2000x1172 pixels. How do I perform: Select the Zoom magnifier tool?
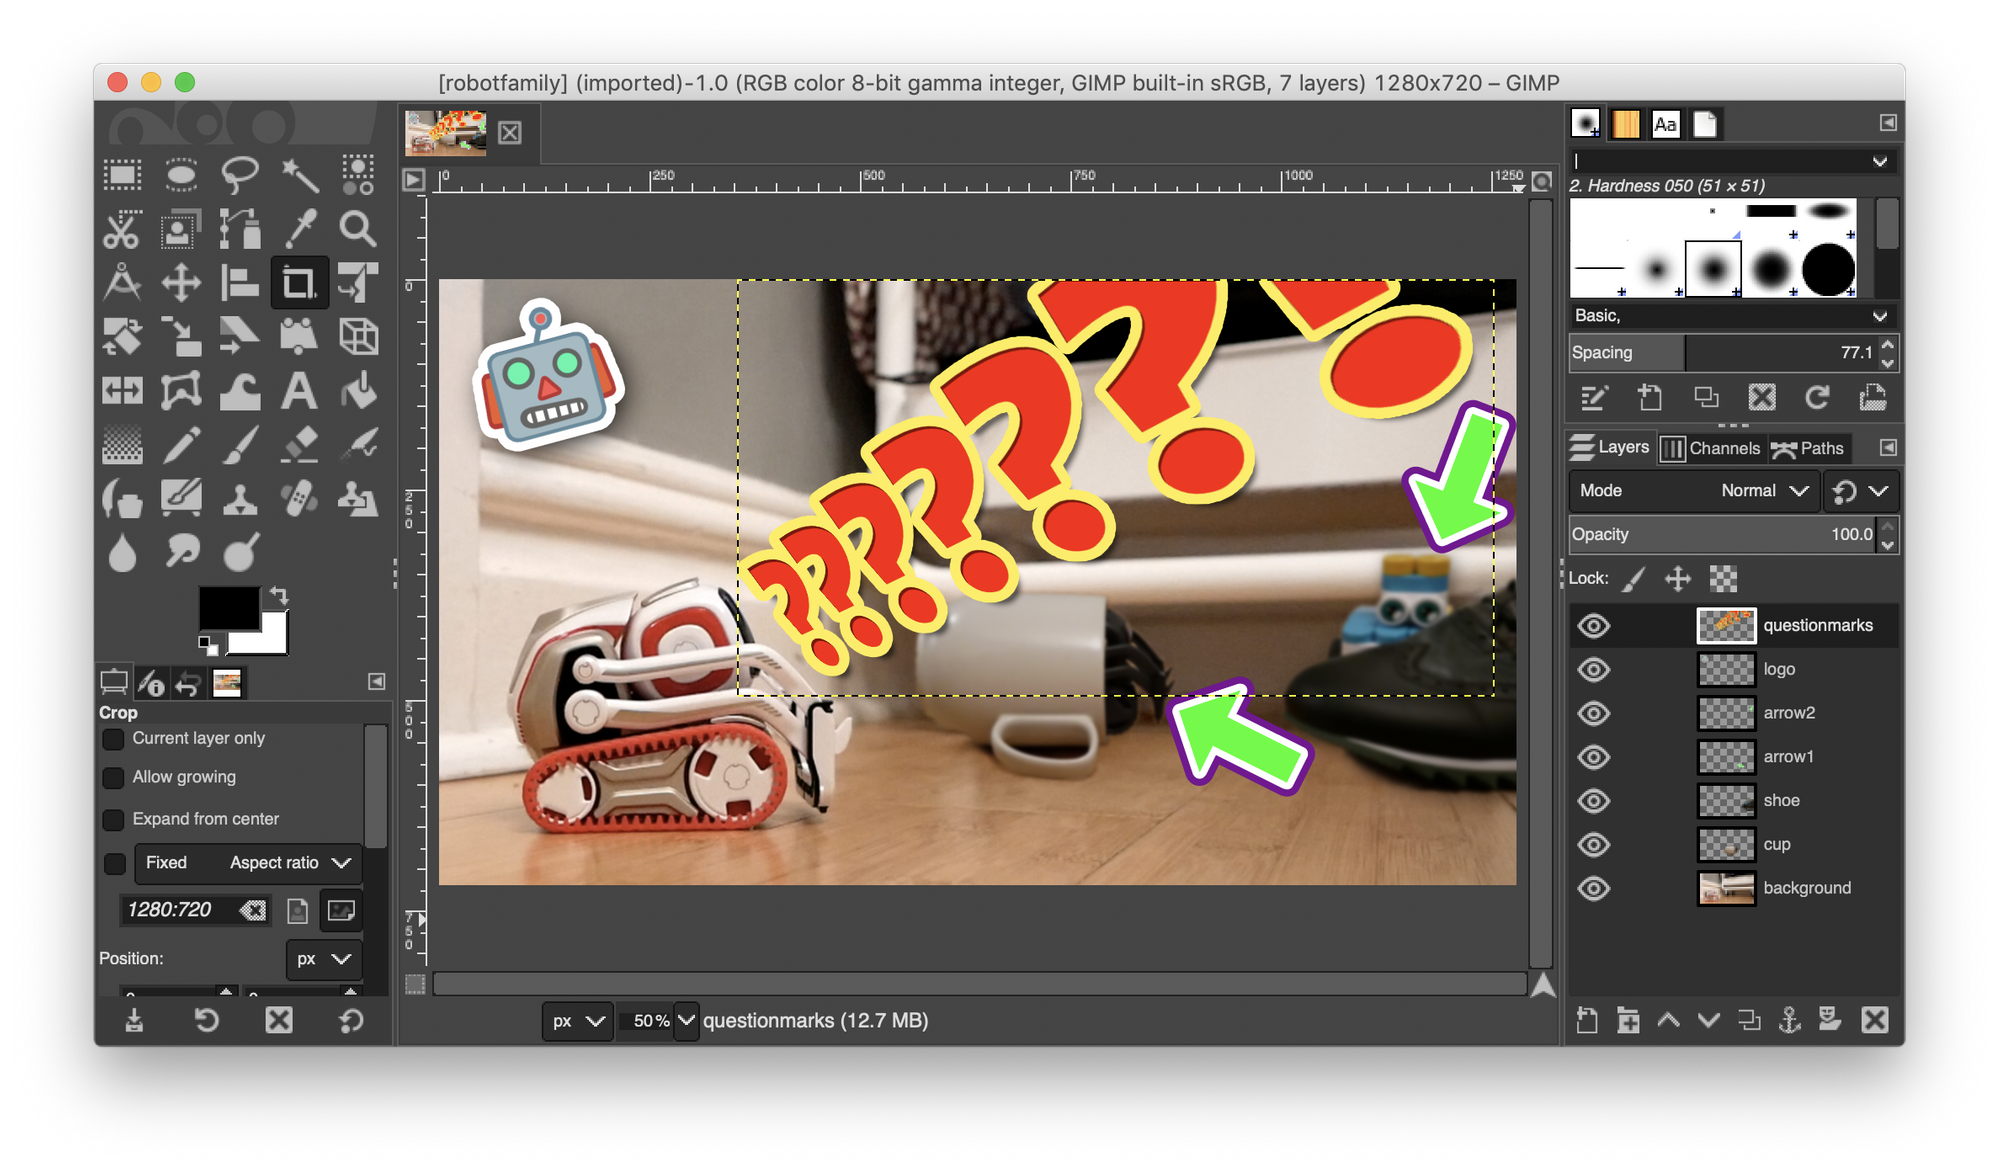point(358,230)
